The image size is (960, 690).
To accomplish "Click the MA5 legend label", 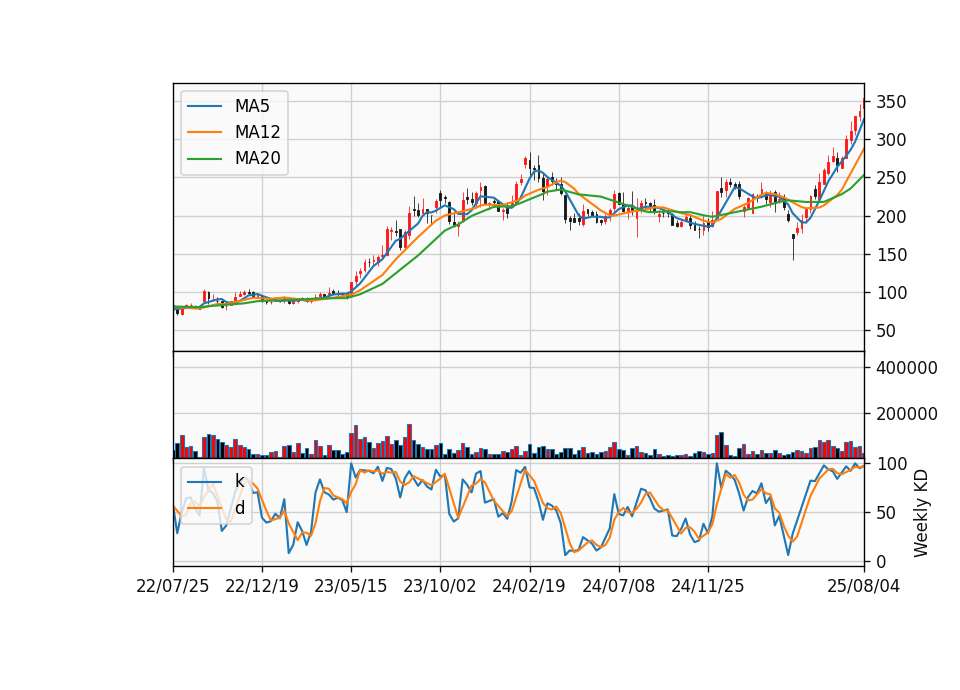I will [x=252, y=106].
